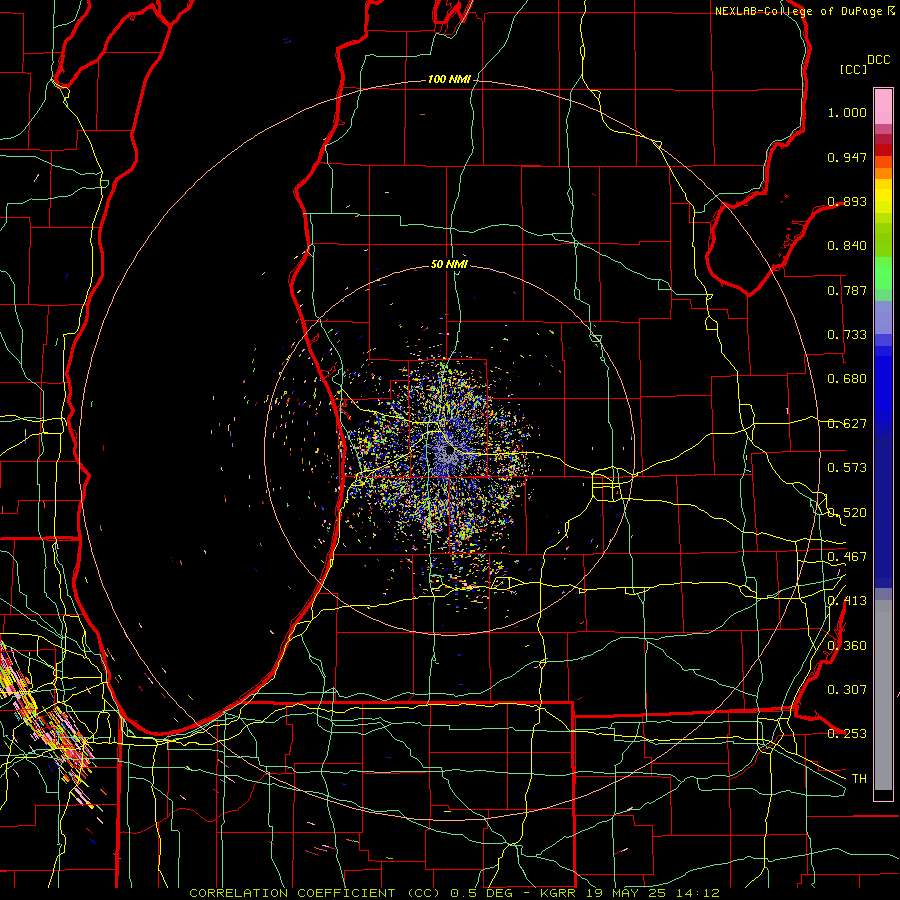Screen dimensions: 900x900
Task: Pick the pink color band at top of scale
Action: tap(883, 107)
